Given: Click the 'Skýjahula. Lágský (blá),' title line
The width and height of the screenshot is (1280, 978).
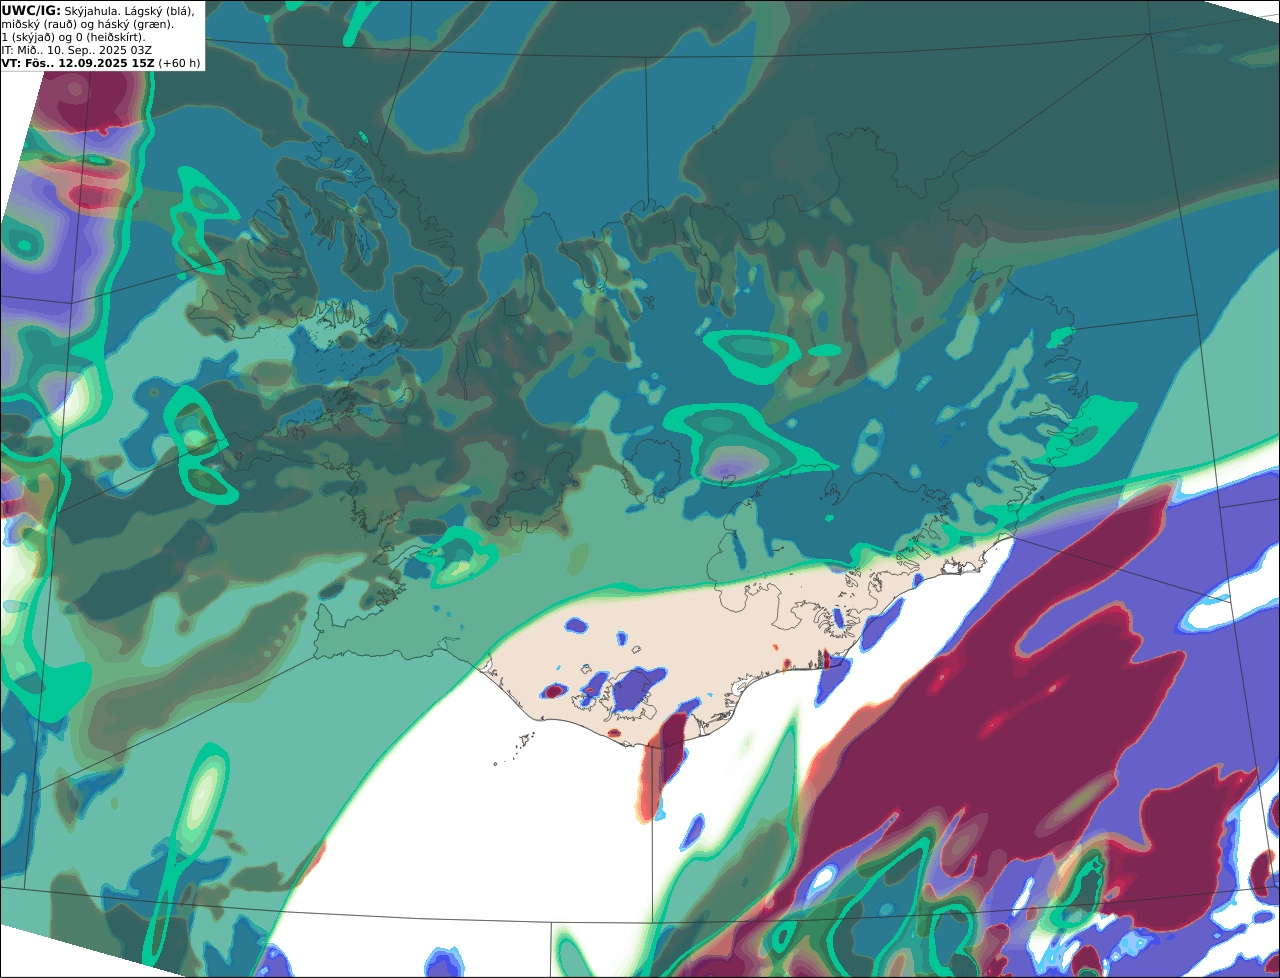Looking at the screenshot, I should 130,10.
